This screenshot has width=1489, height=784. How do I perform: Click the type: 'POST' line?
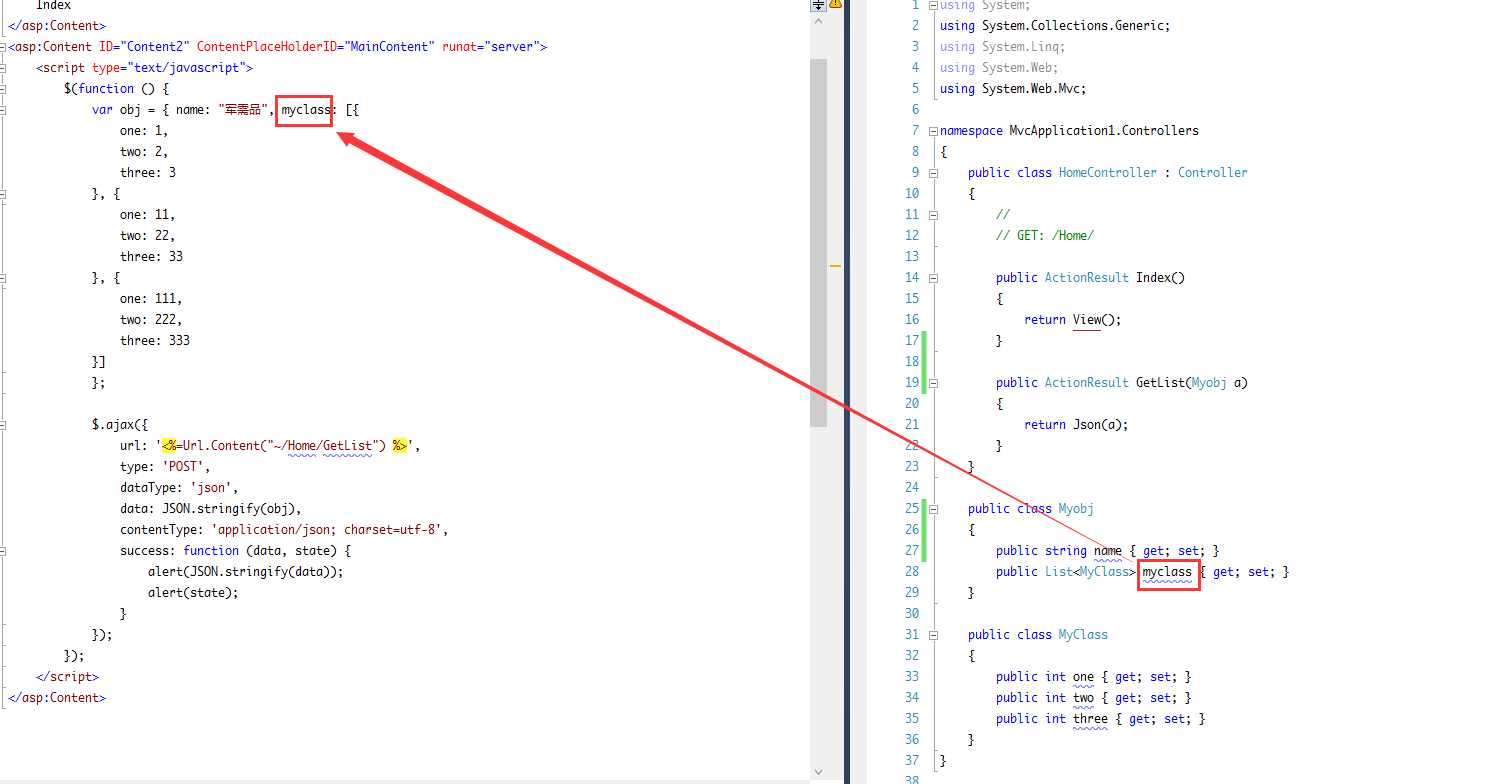click(x=165, y=466)
